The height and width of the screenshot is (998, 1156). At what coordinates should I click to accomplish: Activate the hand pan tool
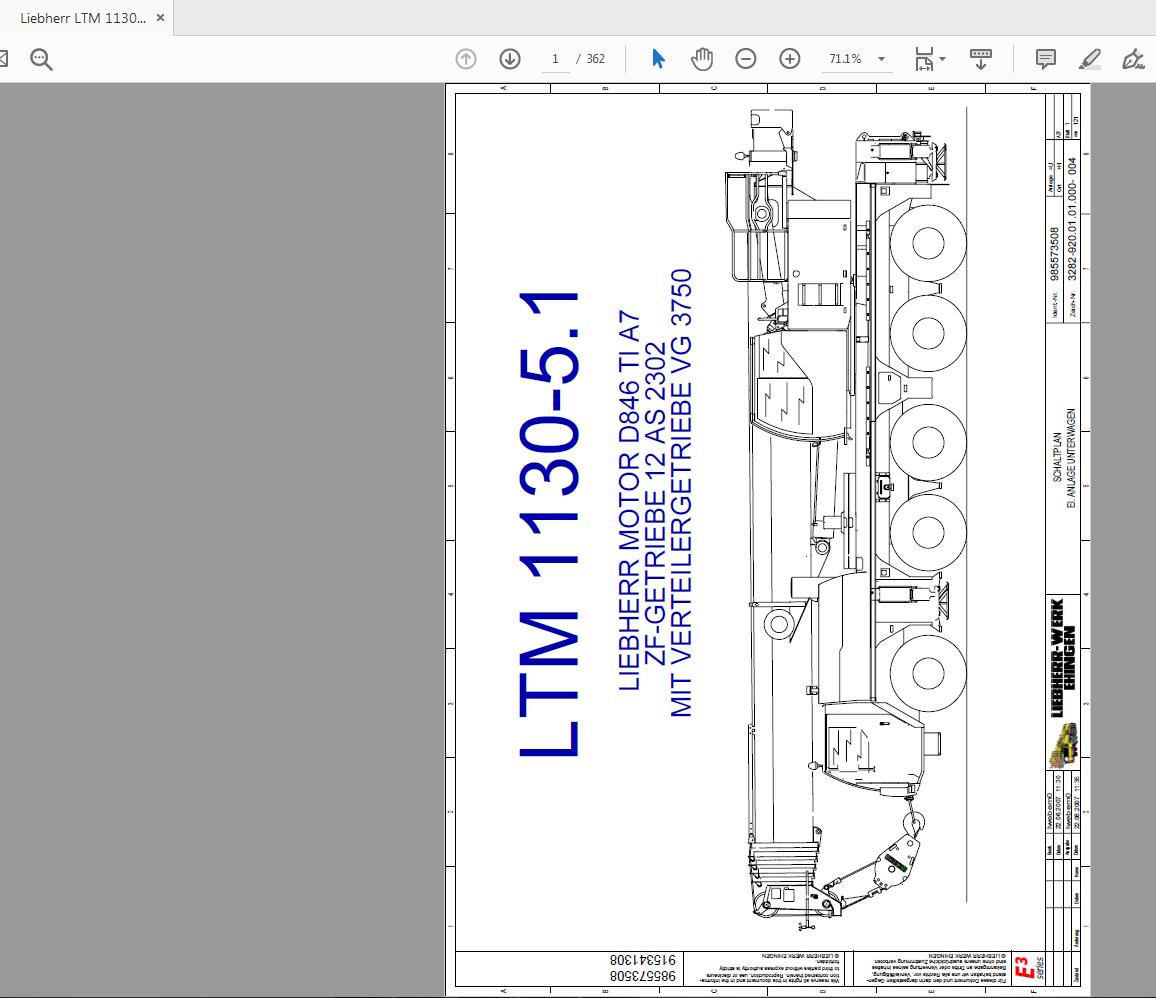click(x=702, y=59)
